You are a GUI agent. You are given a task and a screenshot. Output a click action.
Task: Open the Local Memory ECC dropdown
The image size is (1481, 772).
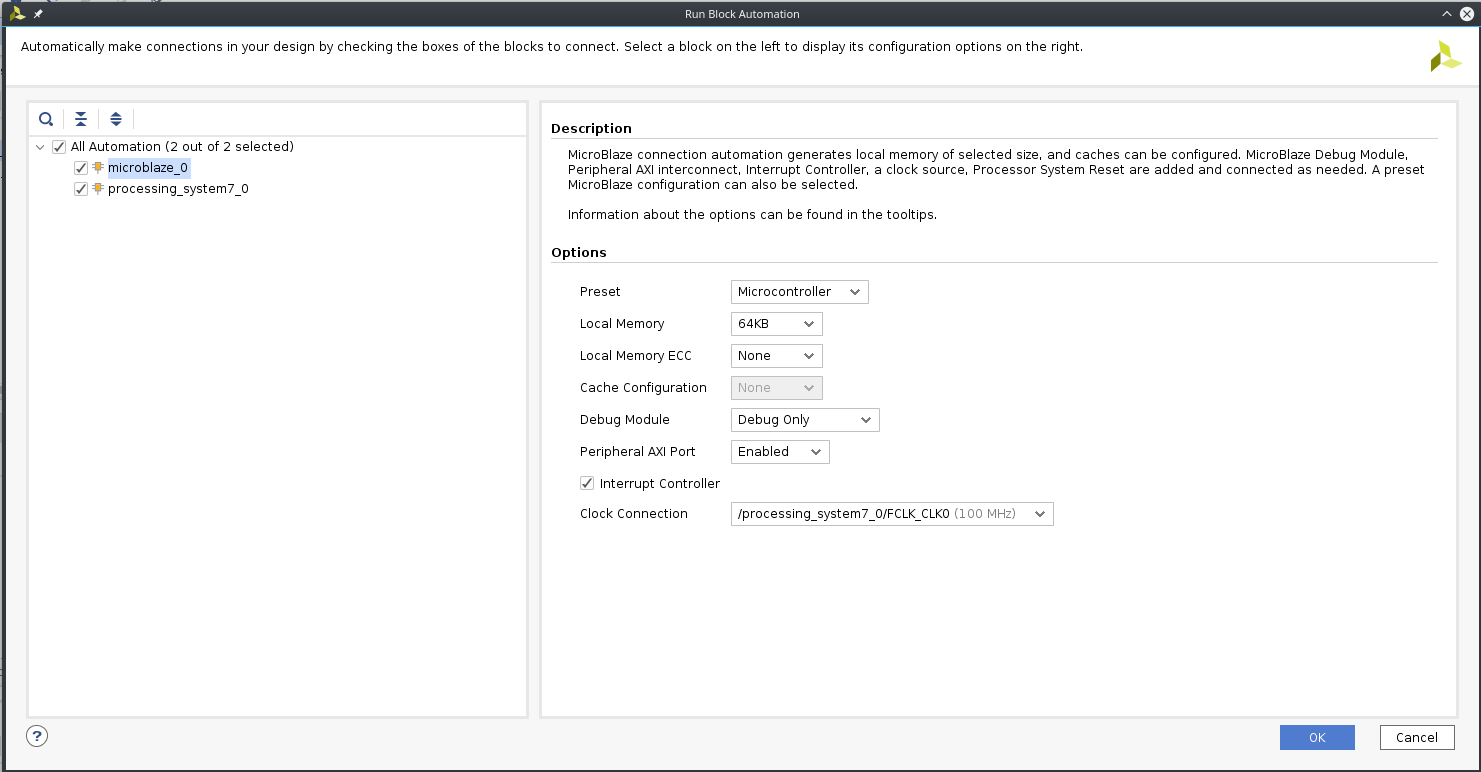coord(777,356)
